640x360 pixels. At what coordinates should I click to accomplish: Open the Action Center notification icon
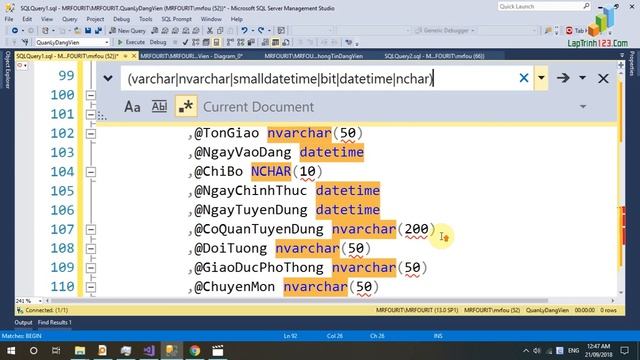pyautogui.click(x=624, y=351)
